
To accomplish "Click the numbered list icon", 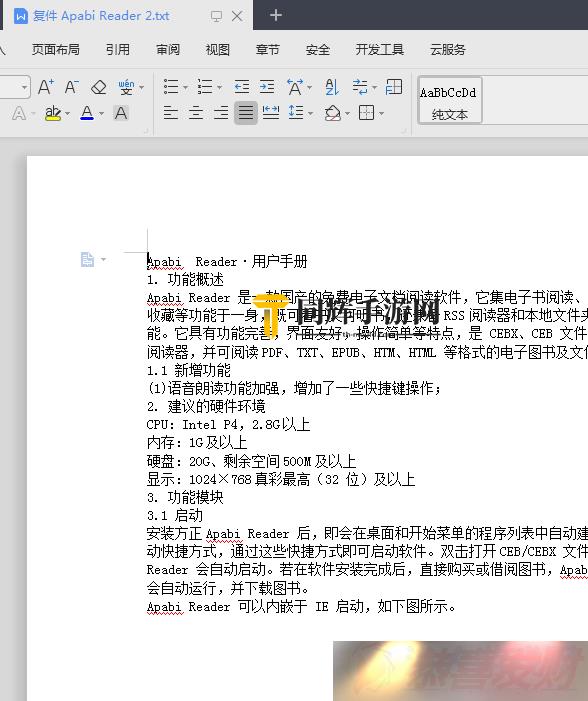I will tap(205, 87).
